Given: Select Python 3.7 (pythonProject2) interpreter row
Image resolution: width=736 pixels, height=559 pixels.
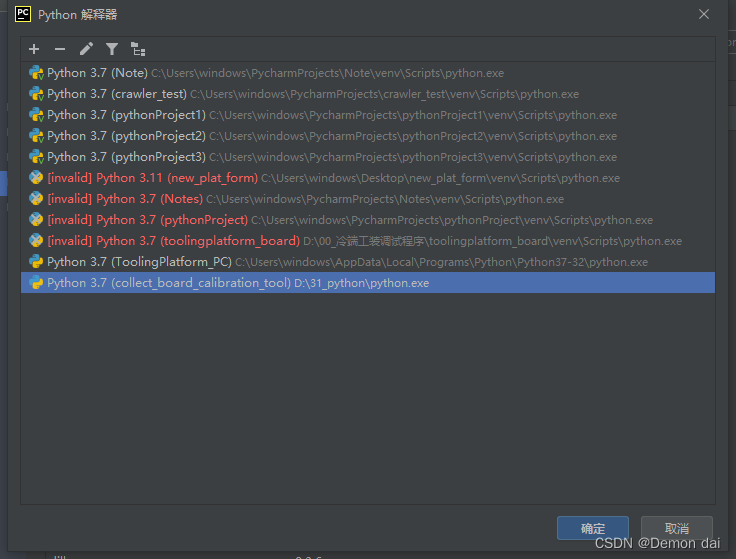Looking at the screenshot, I should 368,136.
